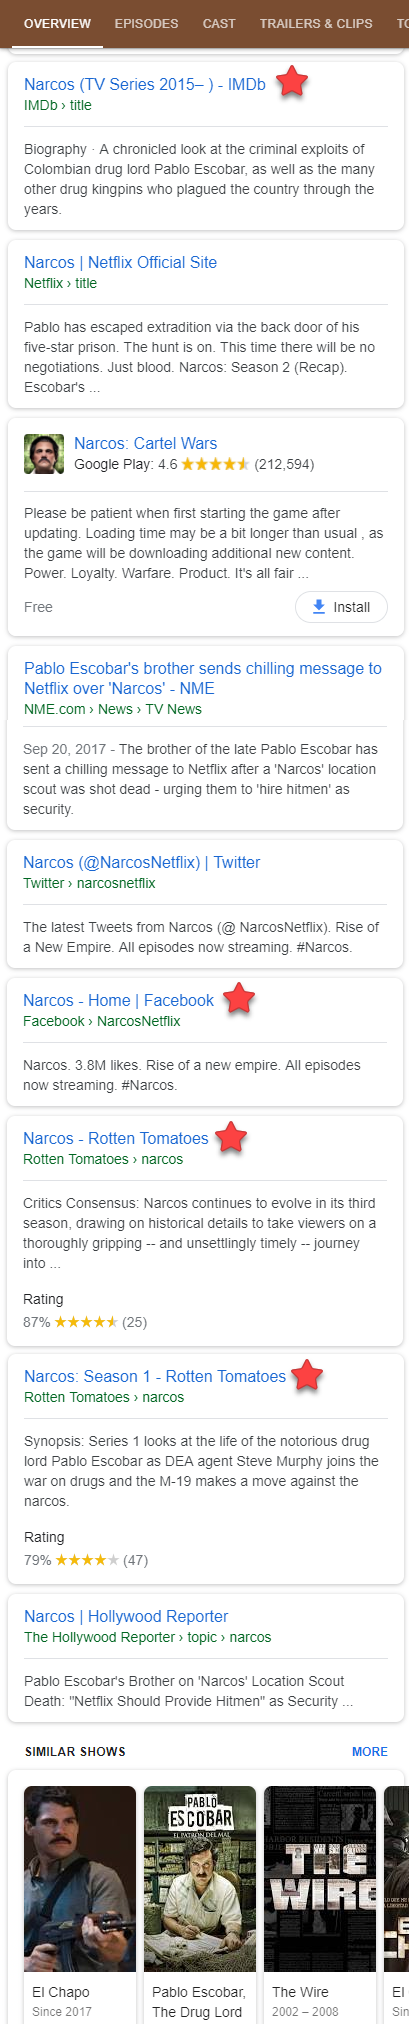Viewport: 409px width, 2024px height.
Task: Switch to the Episodes tab
Action: pyautogui.click(x=146, y=23)
